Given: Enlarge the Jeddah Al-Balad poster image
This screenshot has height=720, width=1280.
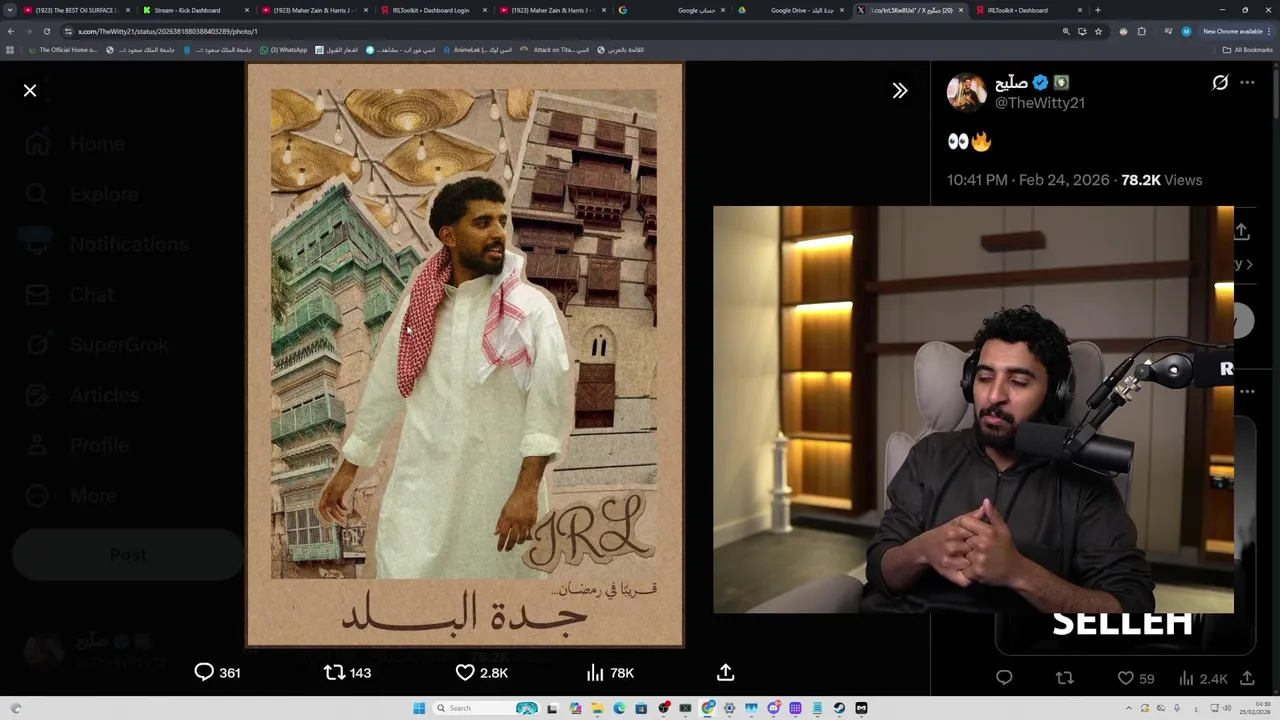Looking at the screenshot, I should click(465, 355).
